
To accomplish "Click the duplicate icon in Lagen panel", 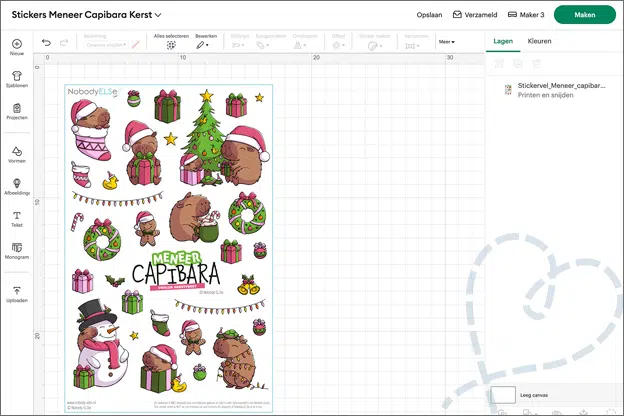I will 518,63.
